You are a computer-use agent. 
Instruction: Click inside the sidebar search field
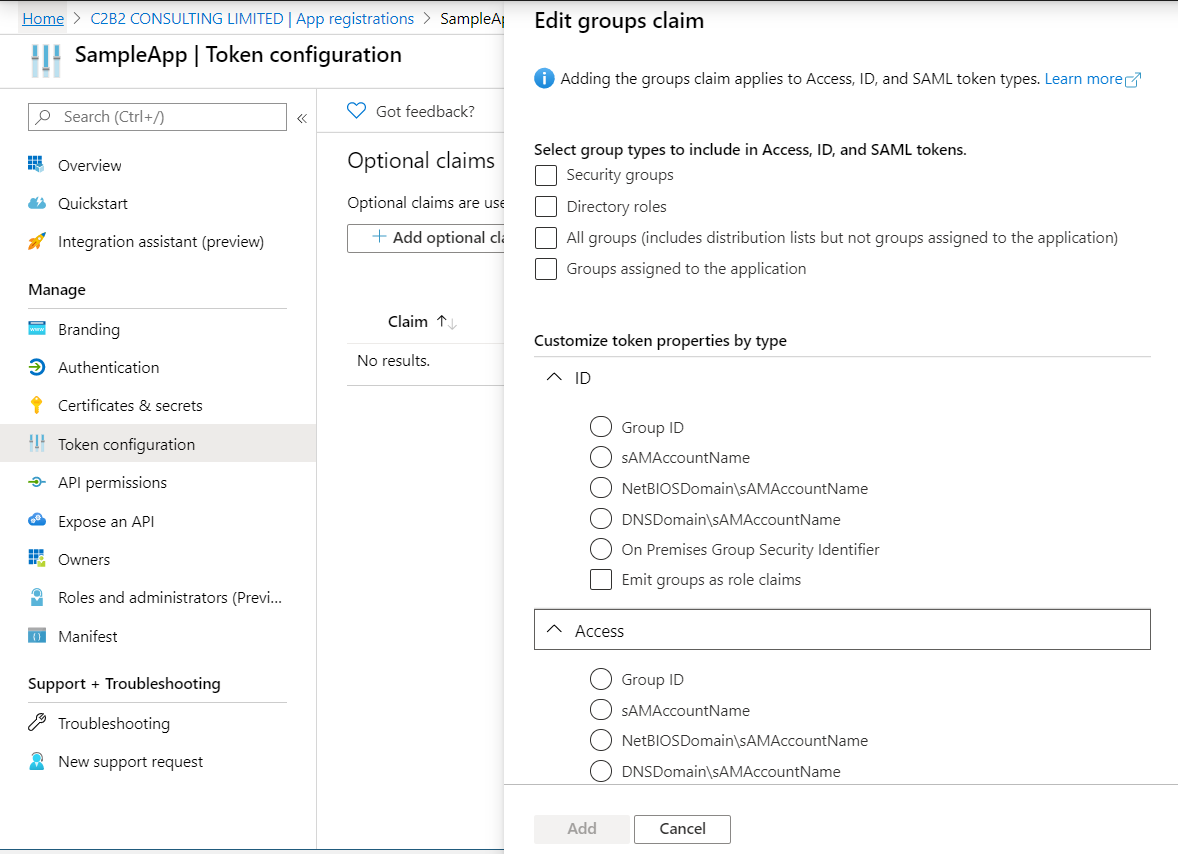(x=157, y=117)
